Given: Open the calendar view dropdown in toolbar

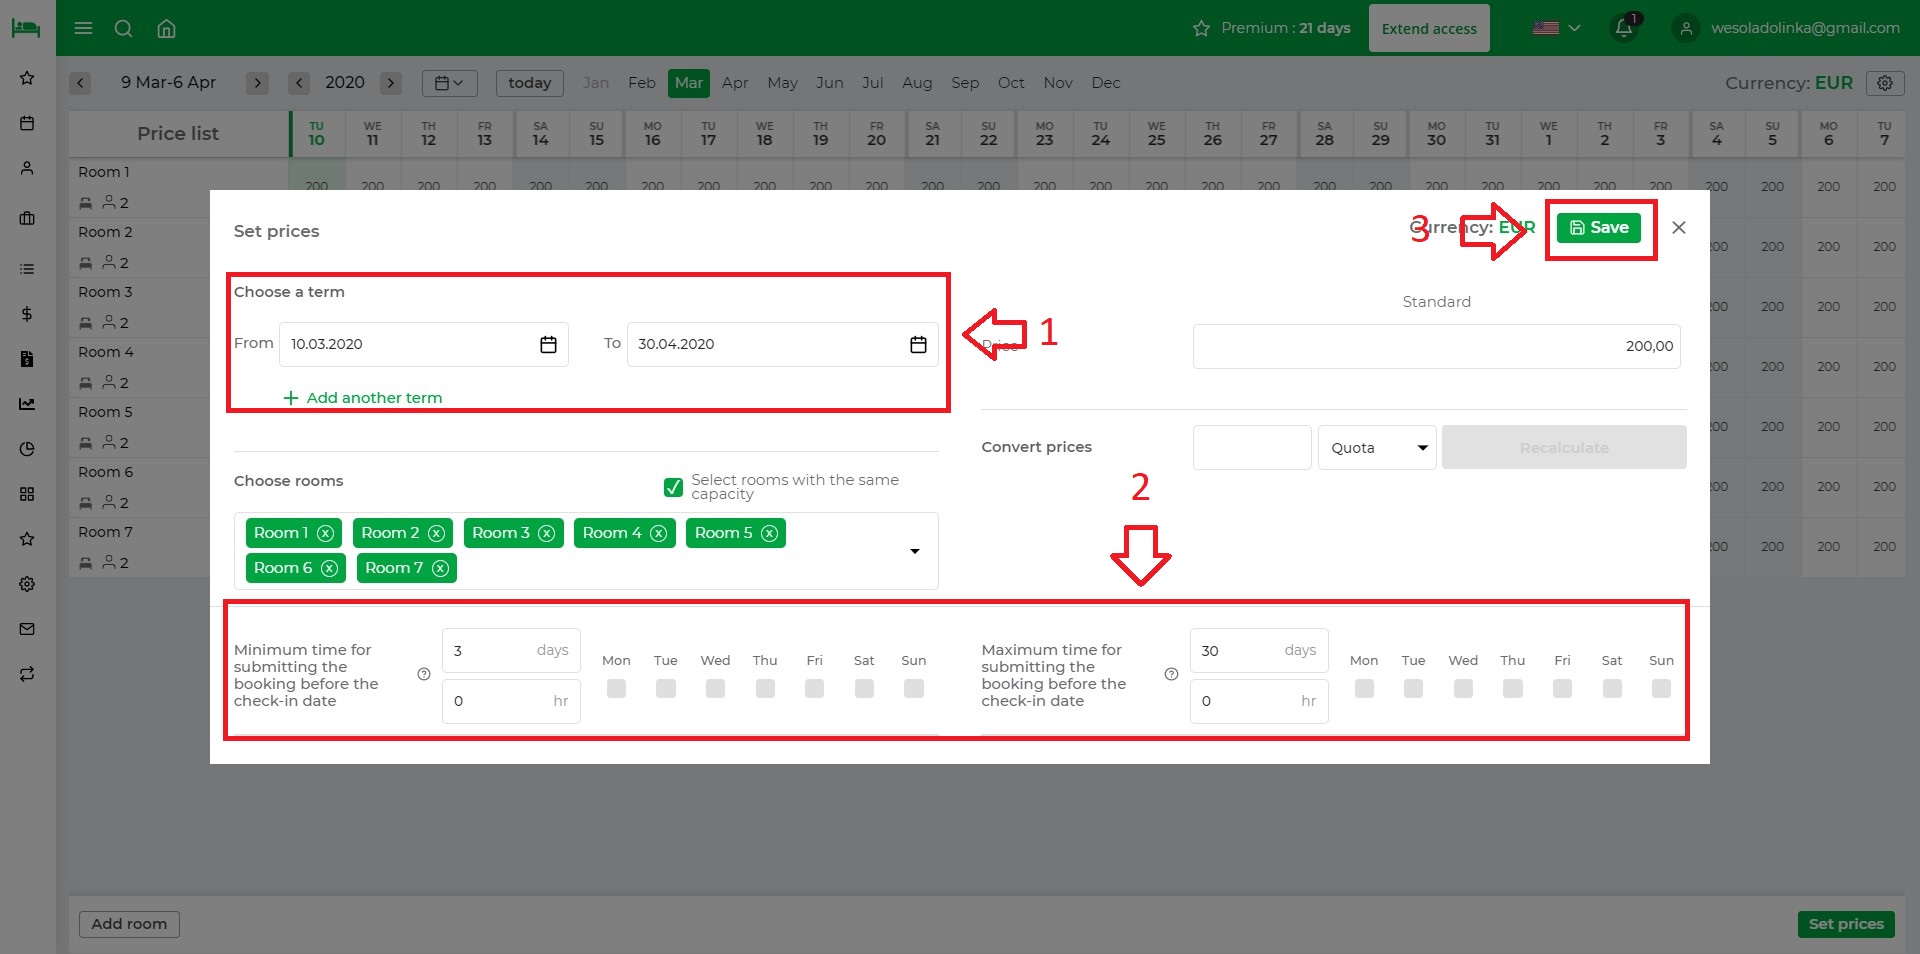Looking at the screenshot, I should (449, 83).
